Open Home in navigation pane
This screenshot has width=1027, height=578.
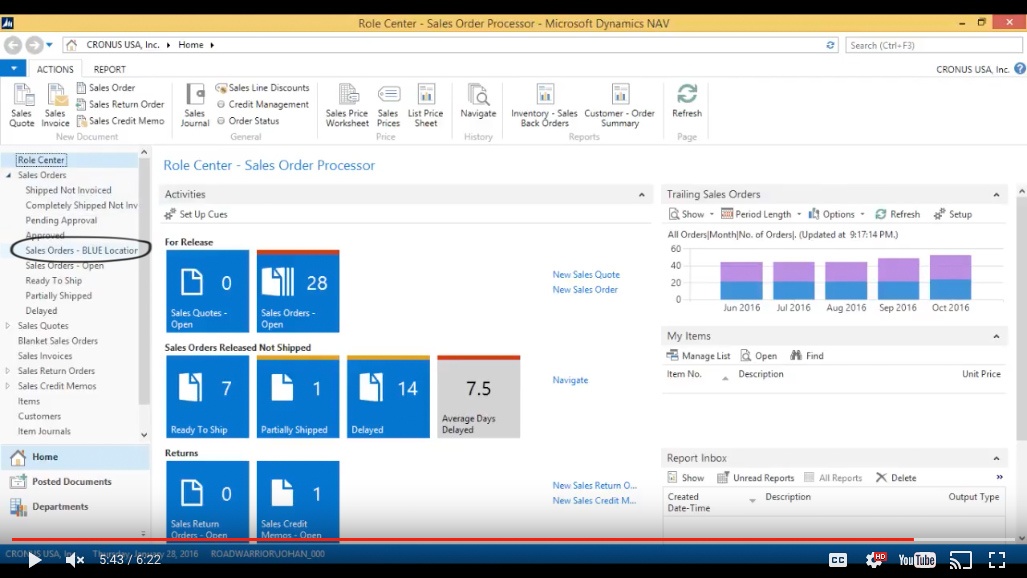coord(75,457)
